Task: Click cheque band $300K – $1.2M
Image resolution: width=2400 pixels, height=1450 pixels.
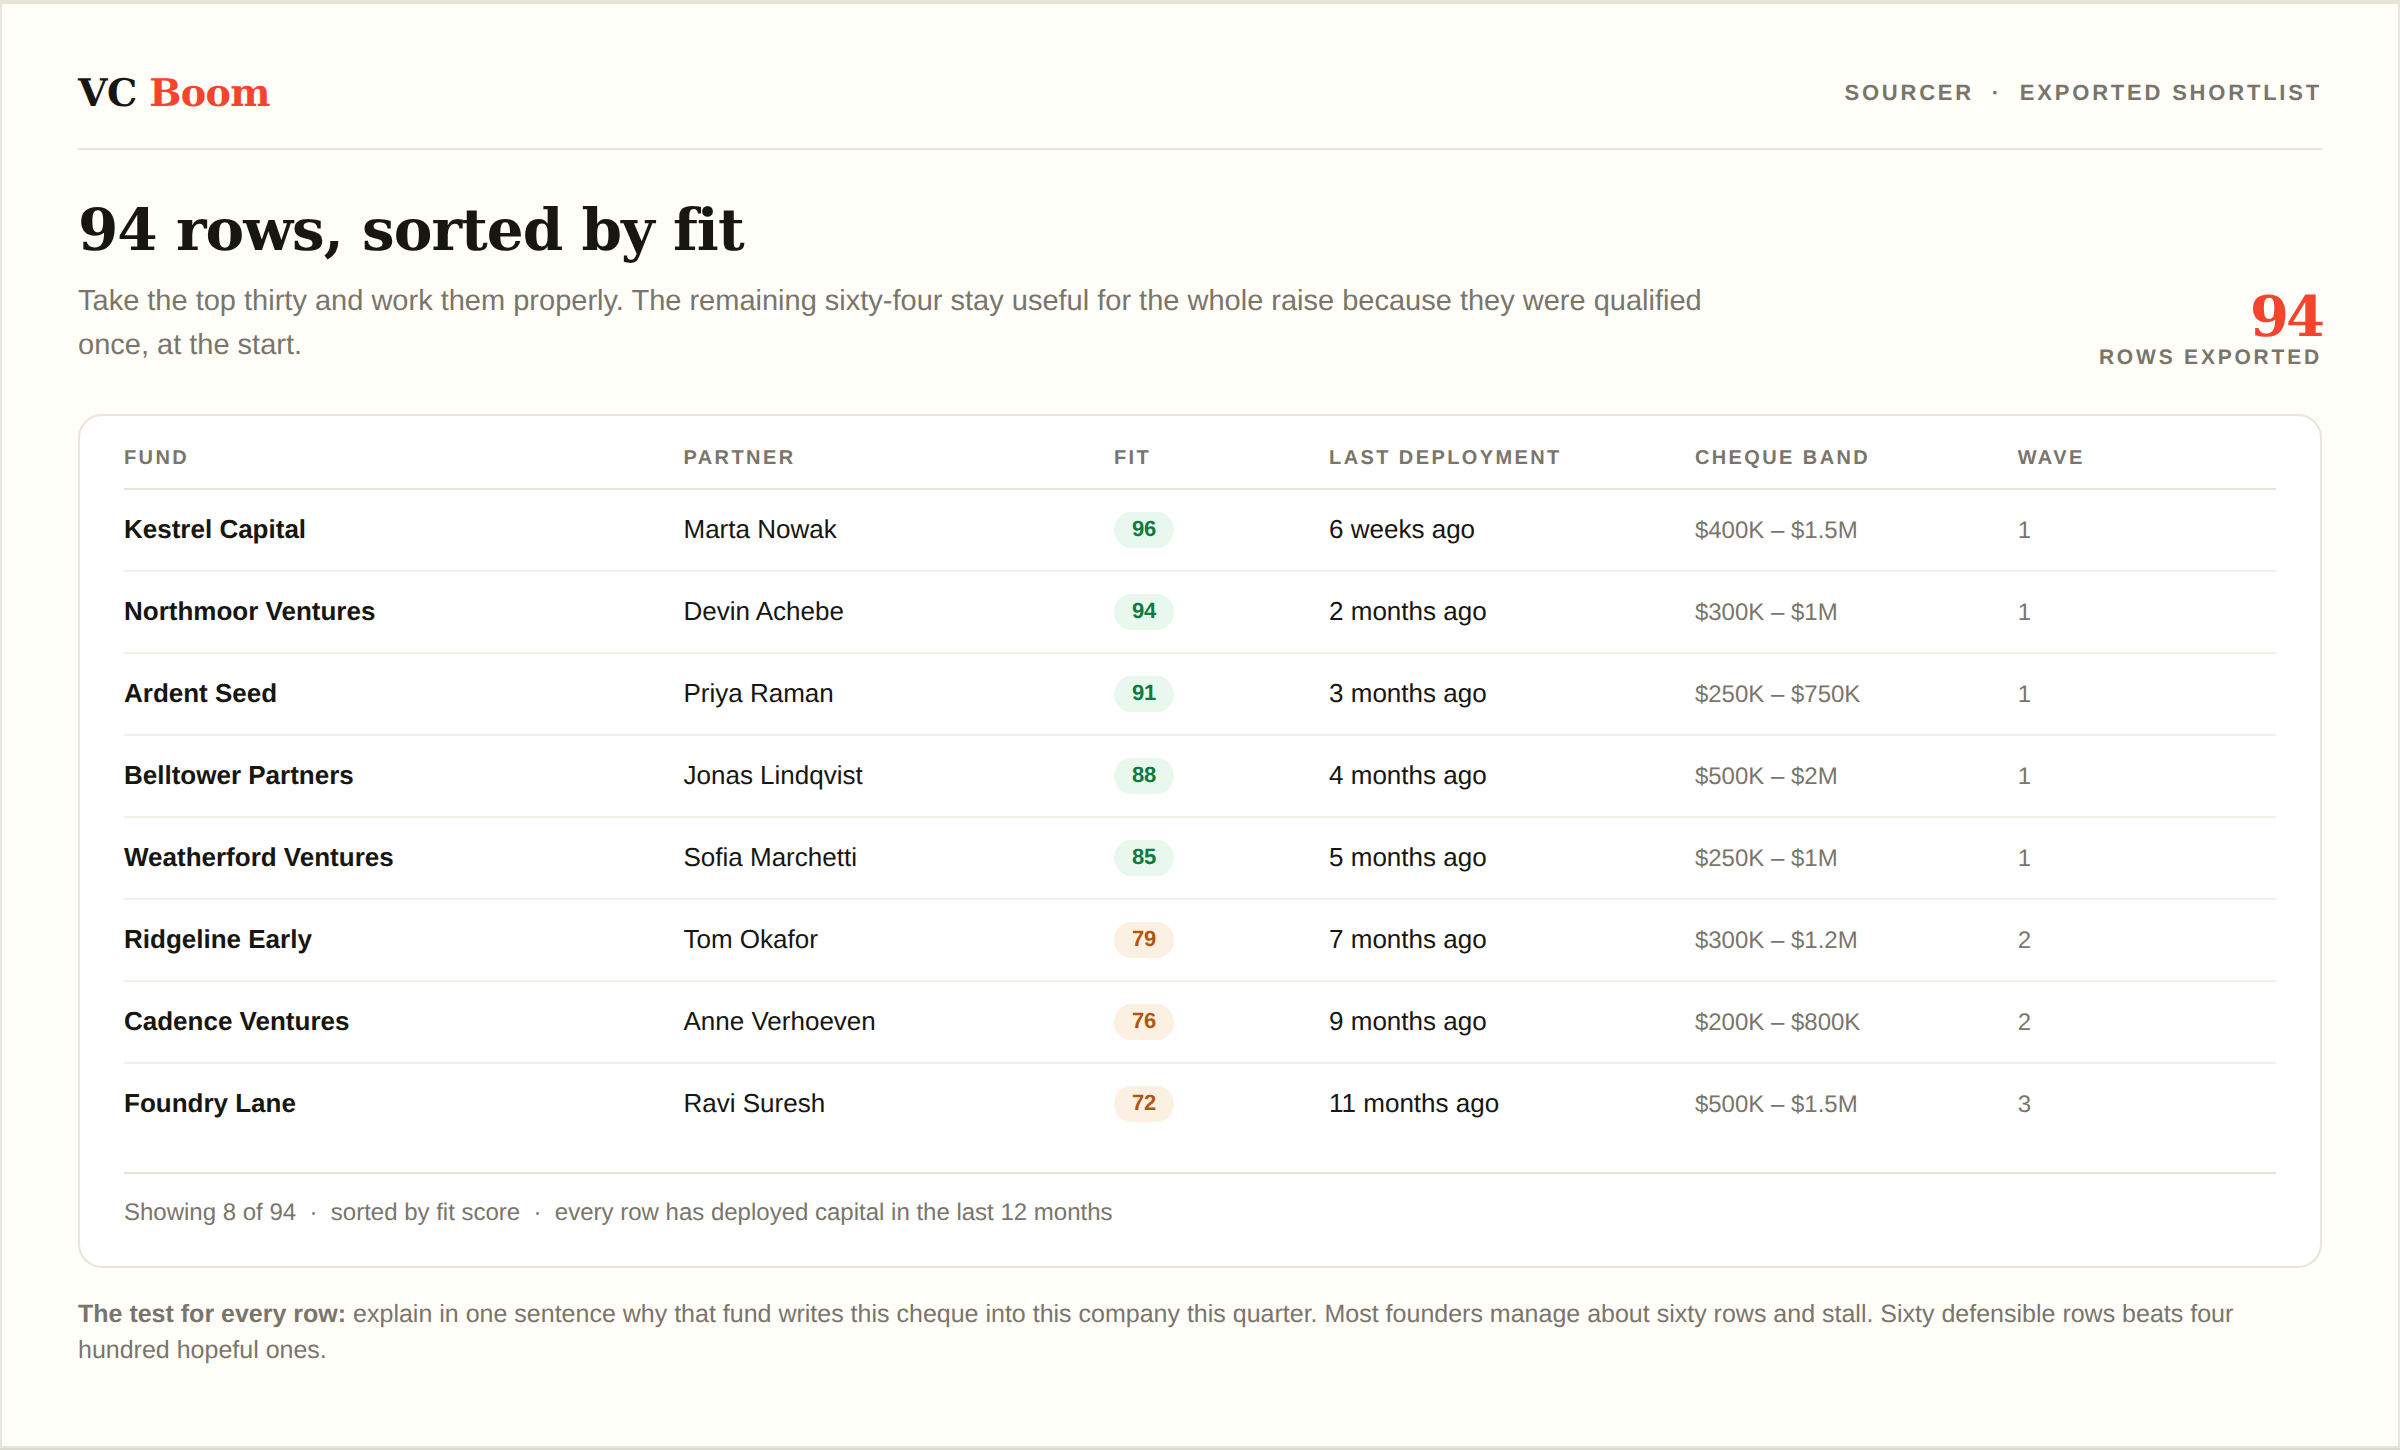Action: (1775, 940)
